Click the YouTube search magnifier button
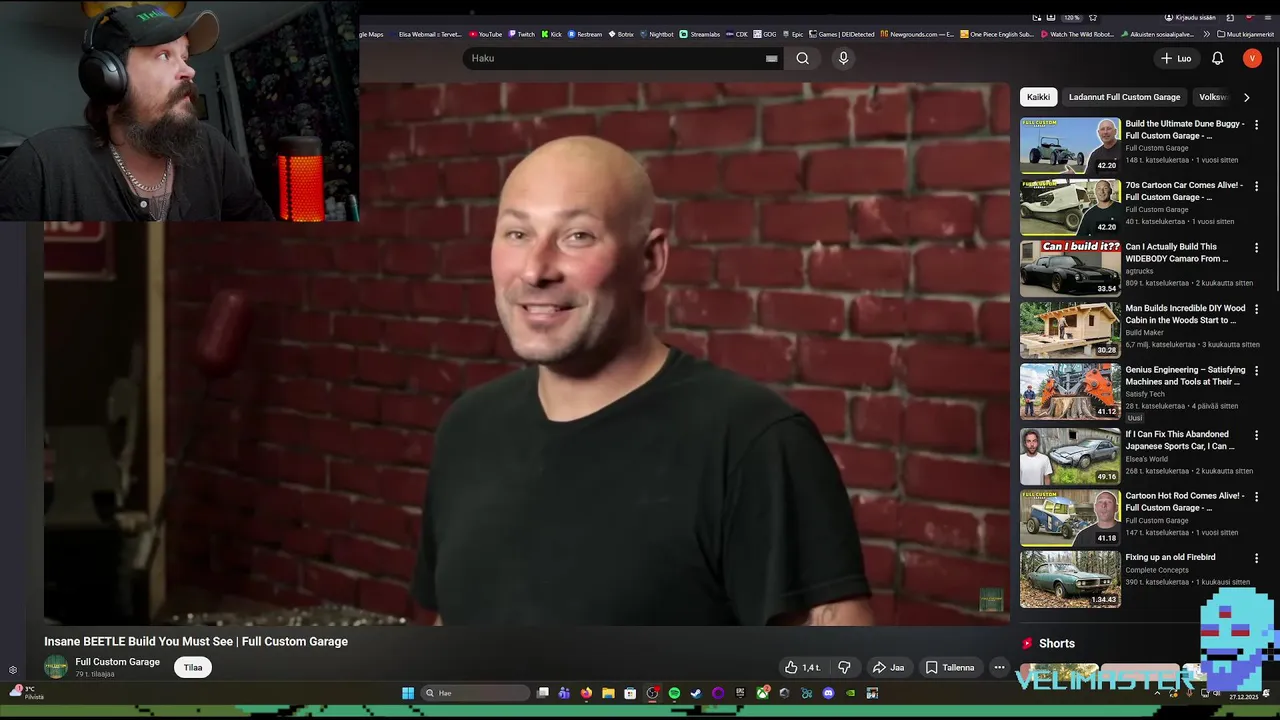 tap(802, 58)
